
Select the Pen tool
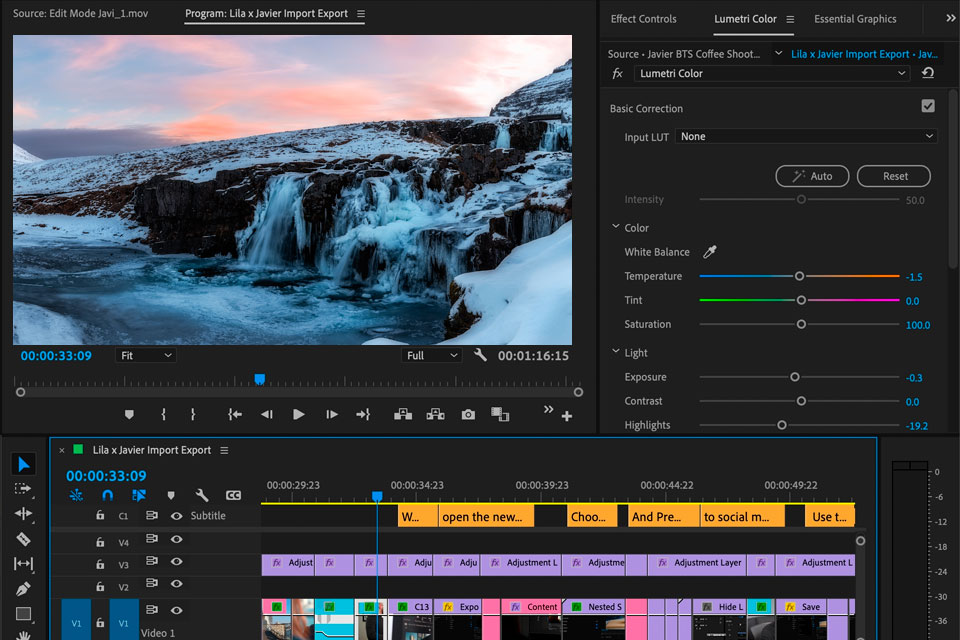pyautogui.click(x=23, y=589)
